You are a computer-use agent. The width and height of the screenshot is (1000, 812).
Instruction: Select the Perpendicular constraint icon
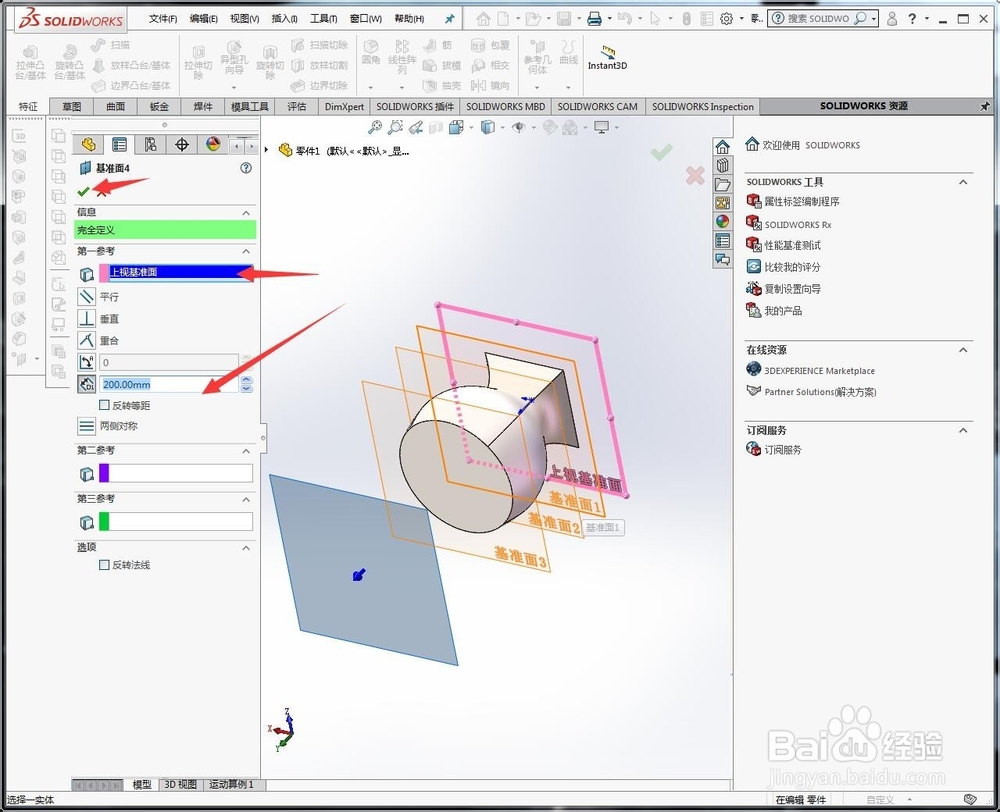point(87,318)
